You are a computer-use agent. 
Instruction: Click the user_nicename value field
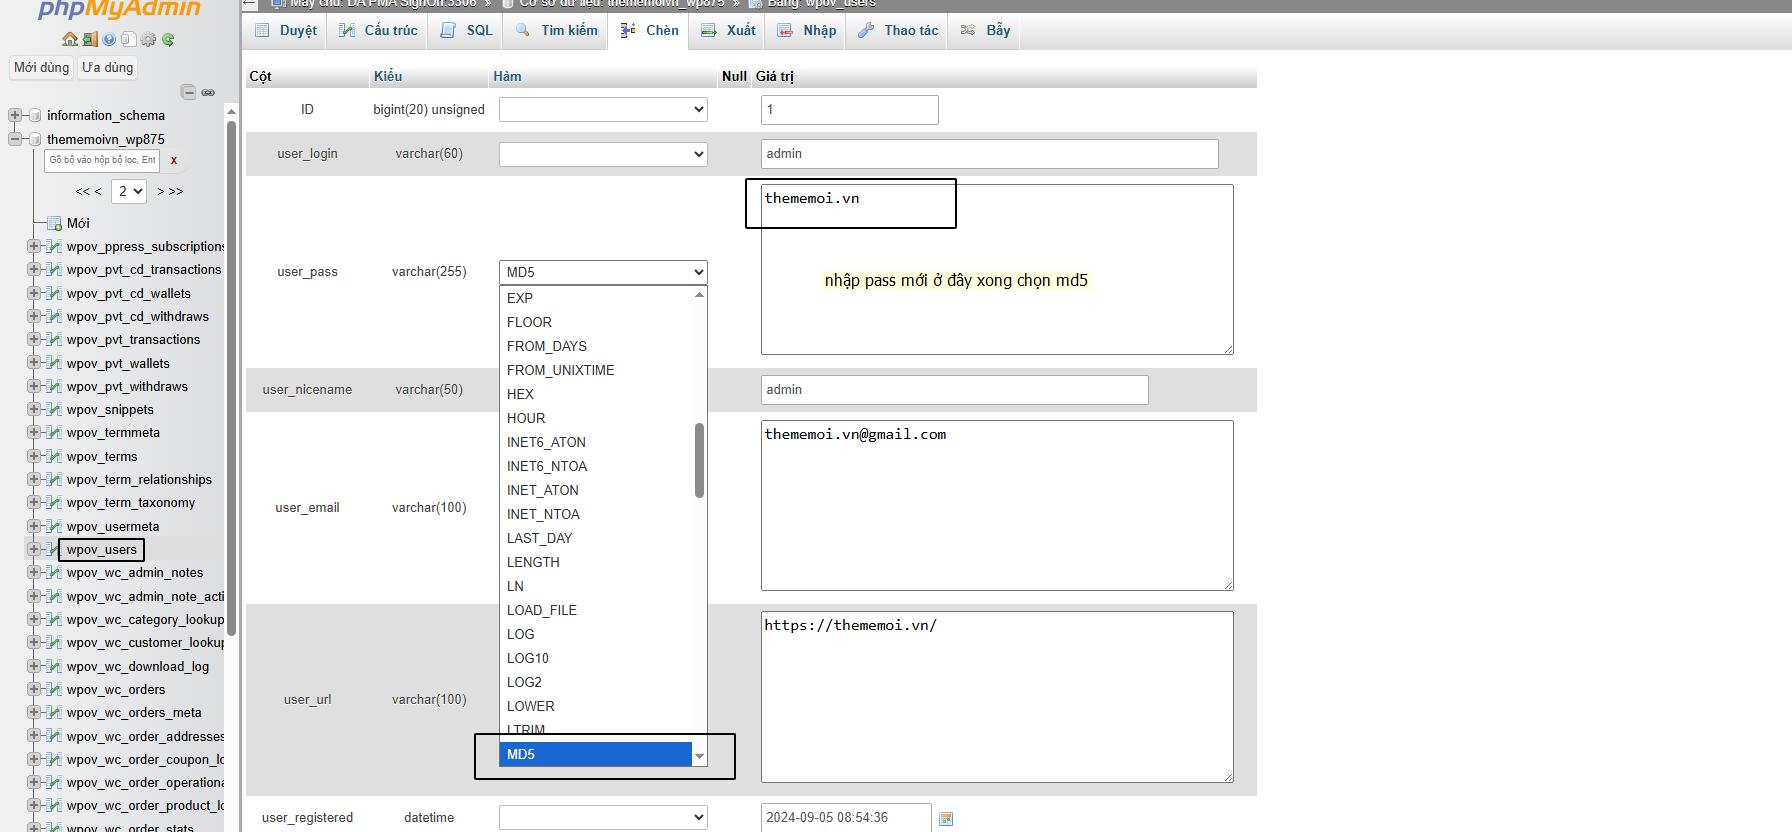pyautogui.click(x=954, y=390)
